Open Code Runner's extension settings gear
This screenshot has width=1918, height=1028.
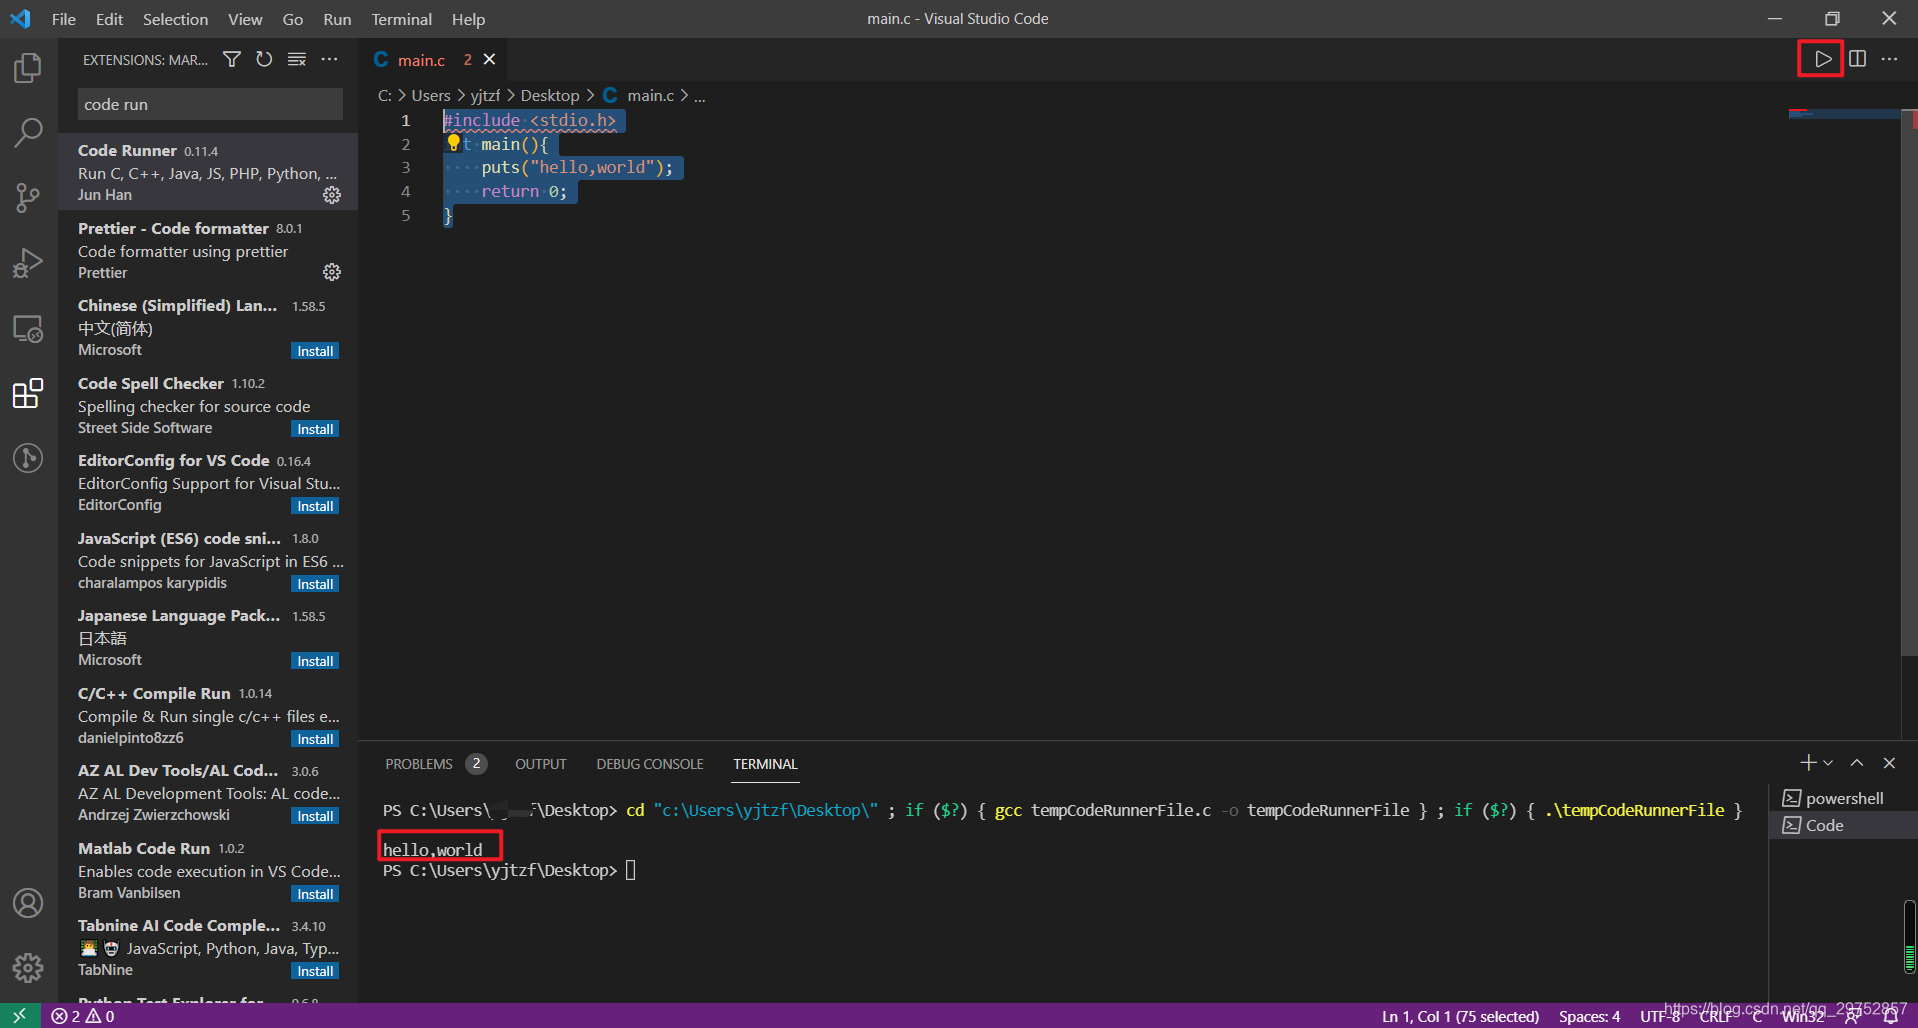(x=332, y=195)
